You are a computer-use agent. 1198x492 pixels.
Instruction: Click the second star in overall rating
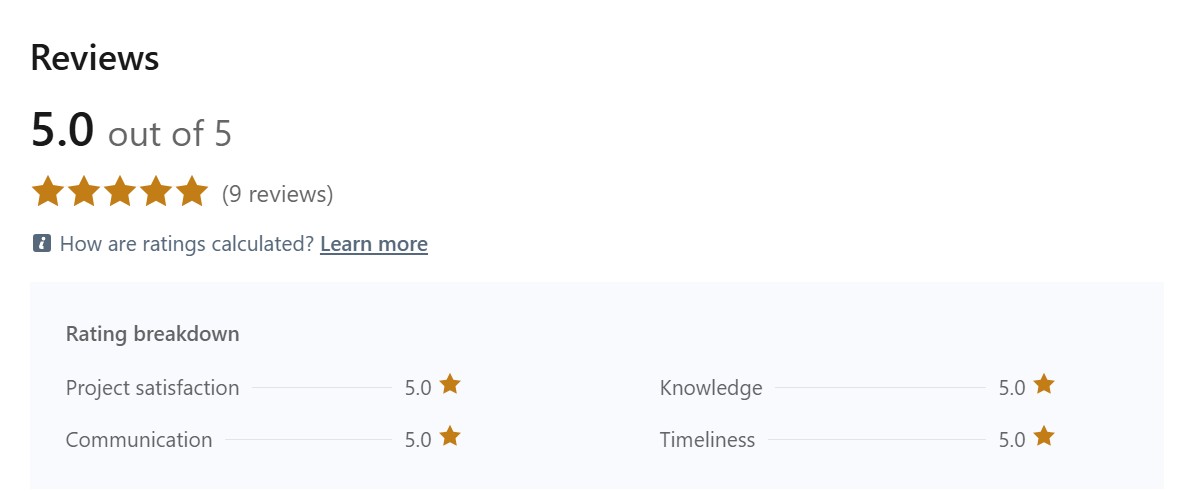point(84,191)
